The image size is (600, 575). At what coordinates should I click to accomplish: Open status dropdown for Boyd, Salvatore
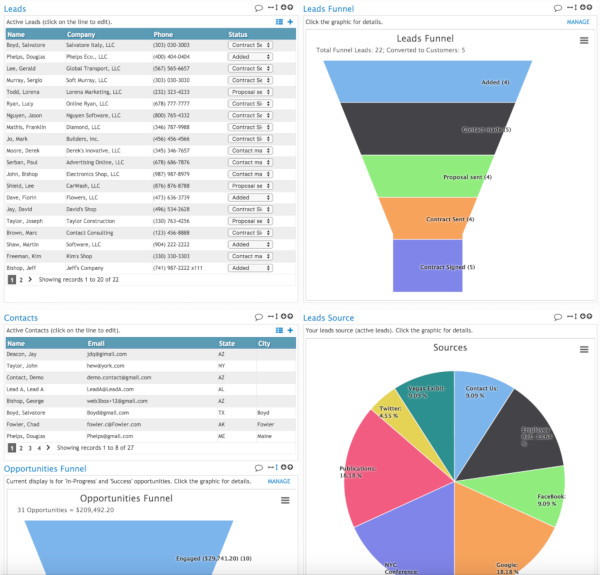(x=250, y=45)
